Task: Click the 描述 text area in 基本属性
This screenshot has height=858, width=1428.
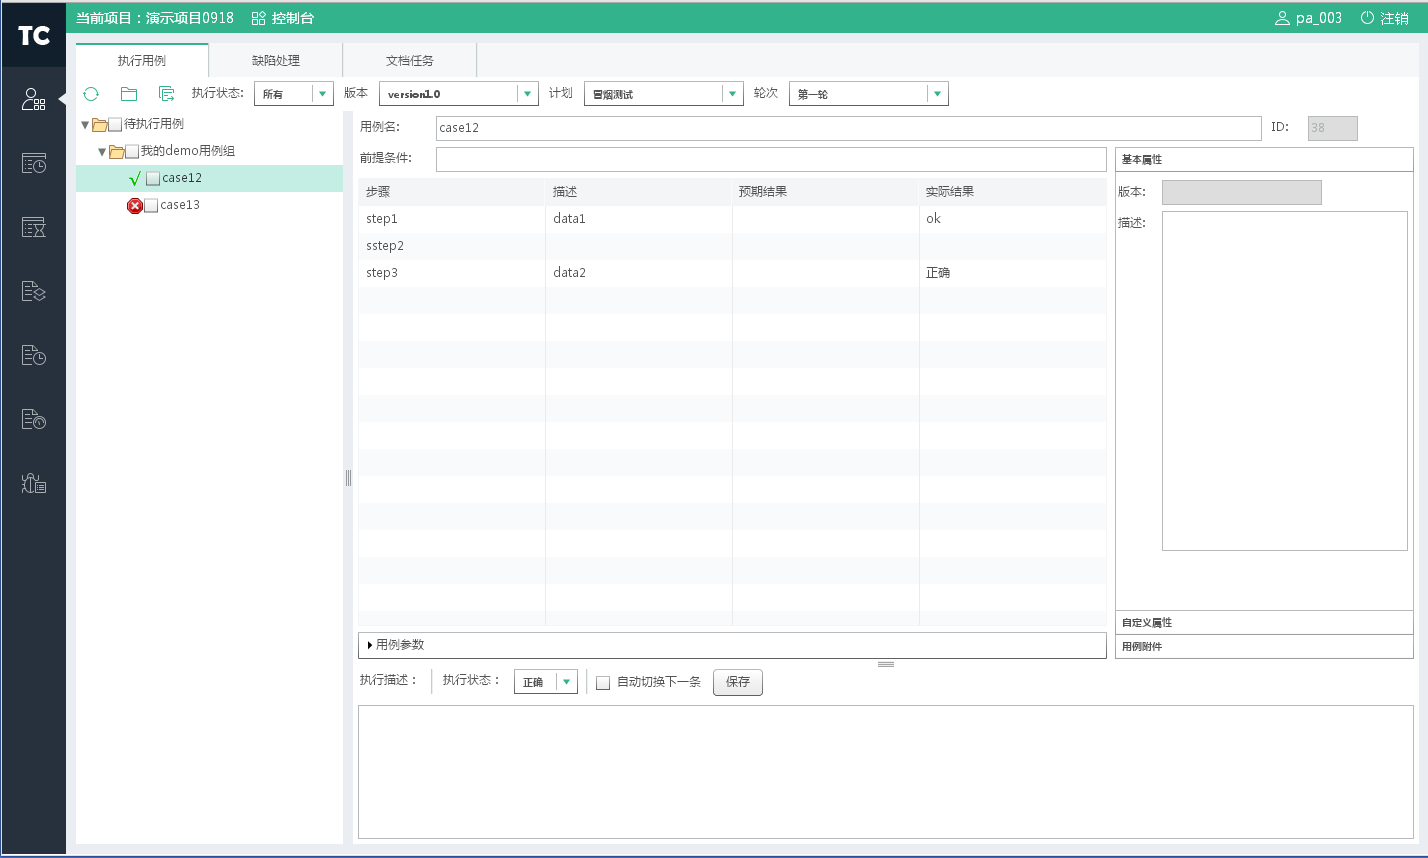Action: click(x=1285, y=381)
